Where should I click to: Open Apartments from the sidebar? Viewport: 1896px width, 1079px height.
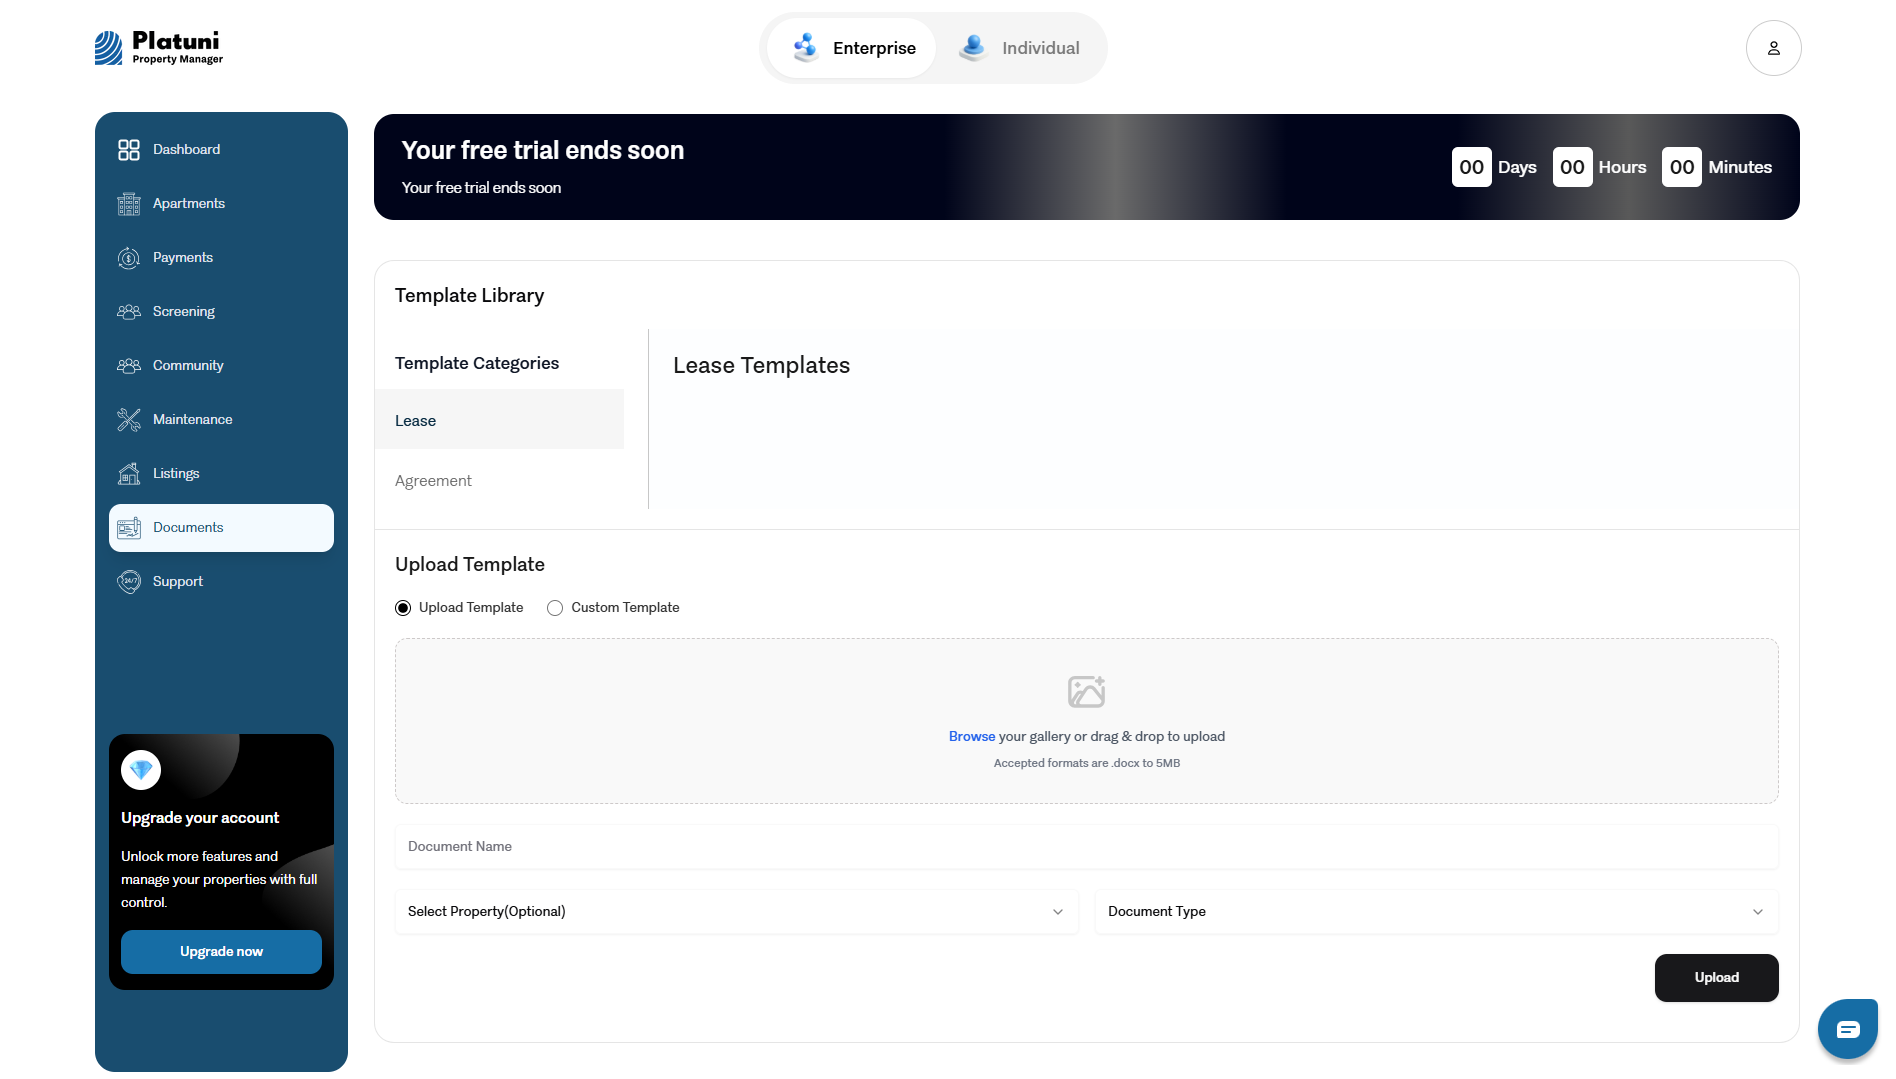click(221, 204)
